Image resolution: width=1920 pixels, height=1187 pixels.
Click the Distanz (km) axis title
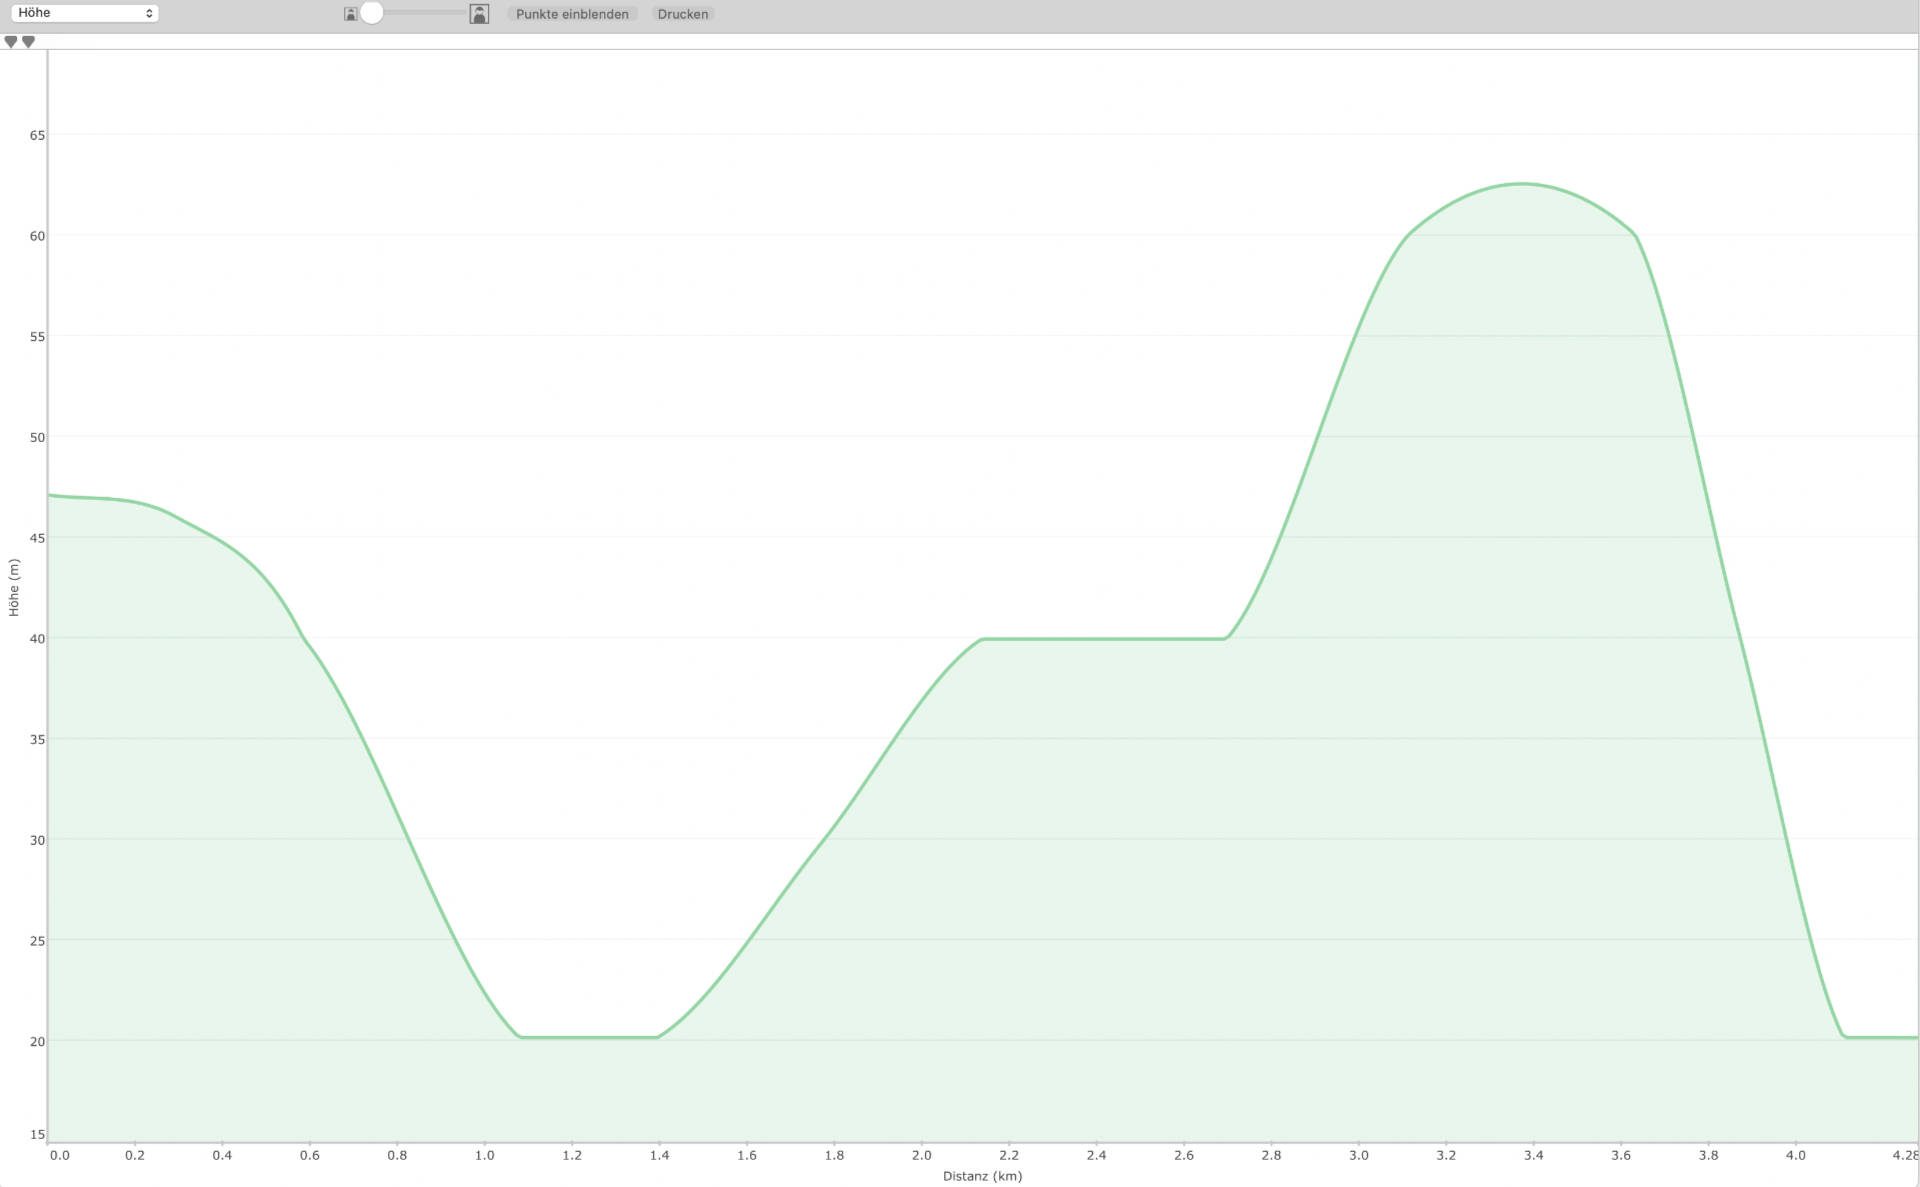pyautogui.click(x=982, y=1176)
